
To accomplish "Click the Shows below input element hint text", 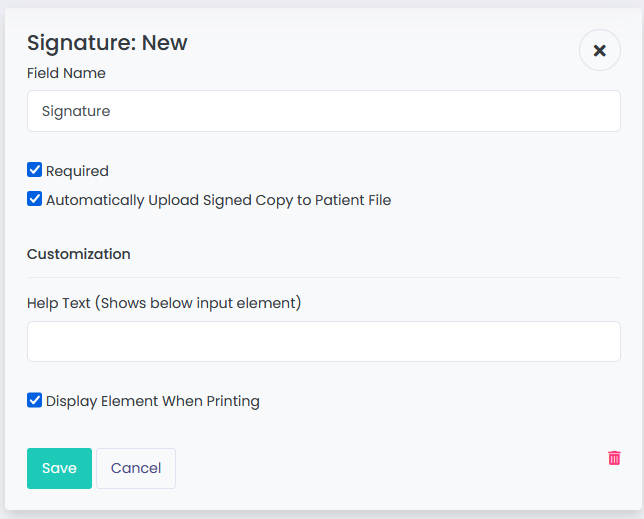I will 198,303.
